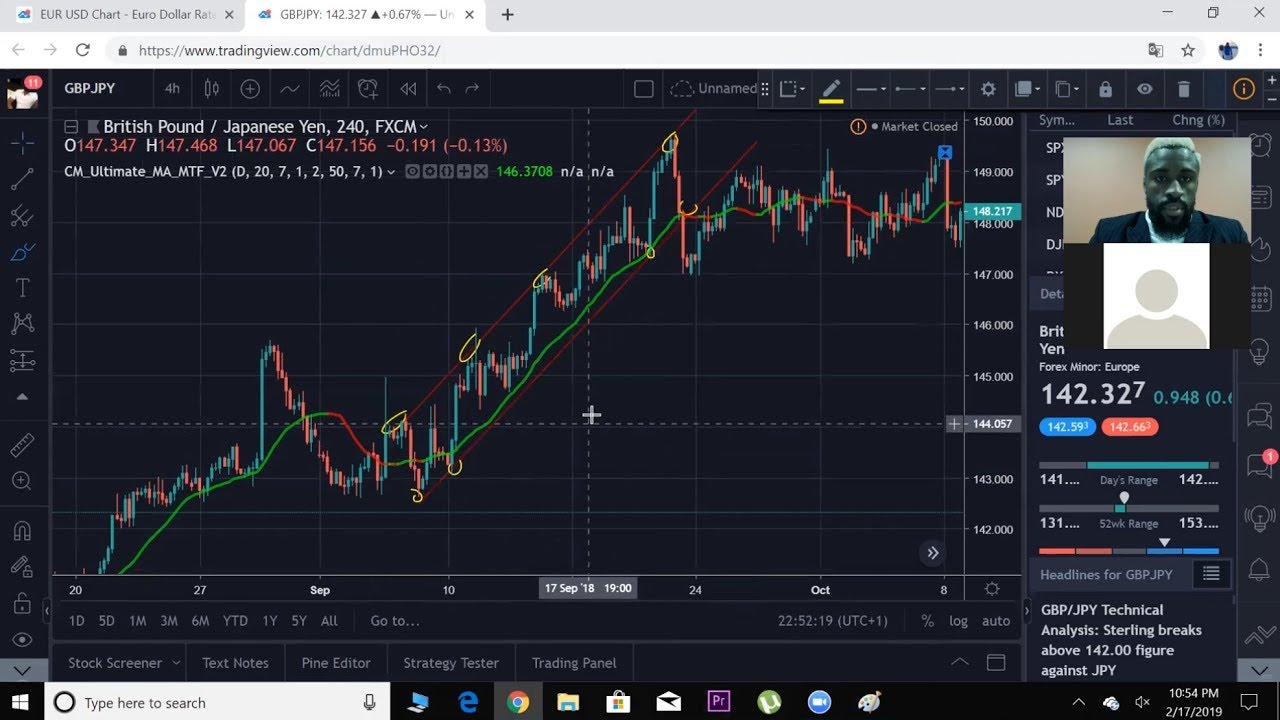Viewport: 1280px width, 720px height.
Task: Click the orange info icon at top right
Action: (x=1244, y=89)
